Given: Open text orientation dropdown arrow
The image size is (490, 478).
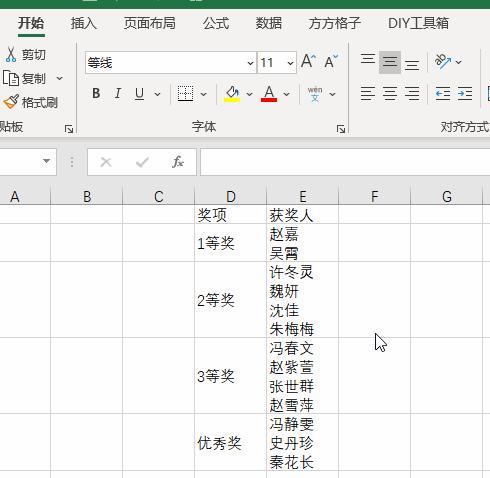Looking at the screenshot, I should [x=459, y=62].
